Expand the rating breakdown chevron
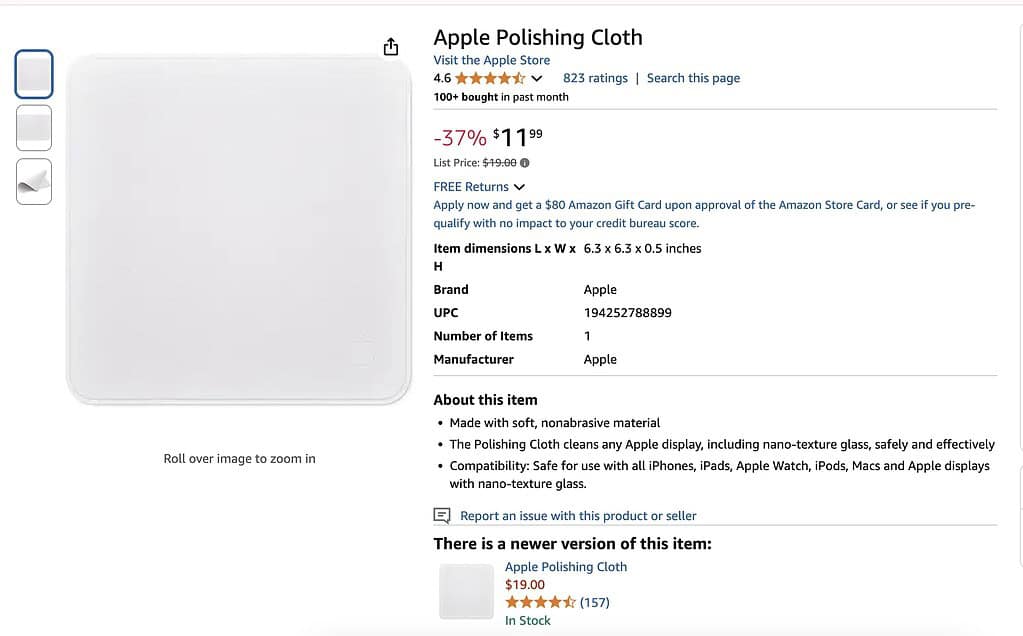Image resolution: width=1023 pixels, height=636 pixels. [x=537, y=78]
